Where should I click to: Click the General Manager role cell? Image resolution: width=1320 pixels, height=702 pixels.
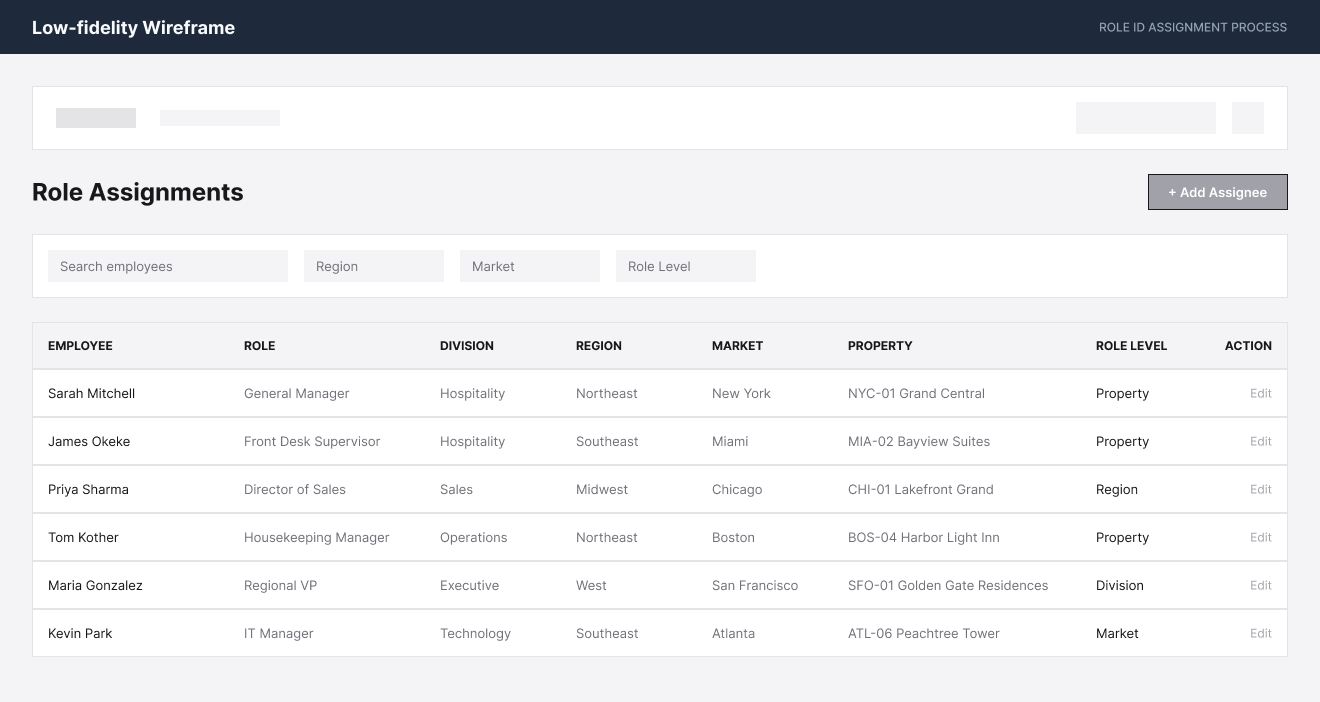point(297,393)
